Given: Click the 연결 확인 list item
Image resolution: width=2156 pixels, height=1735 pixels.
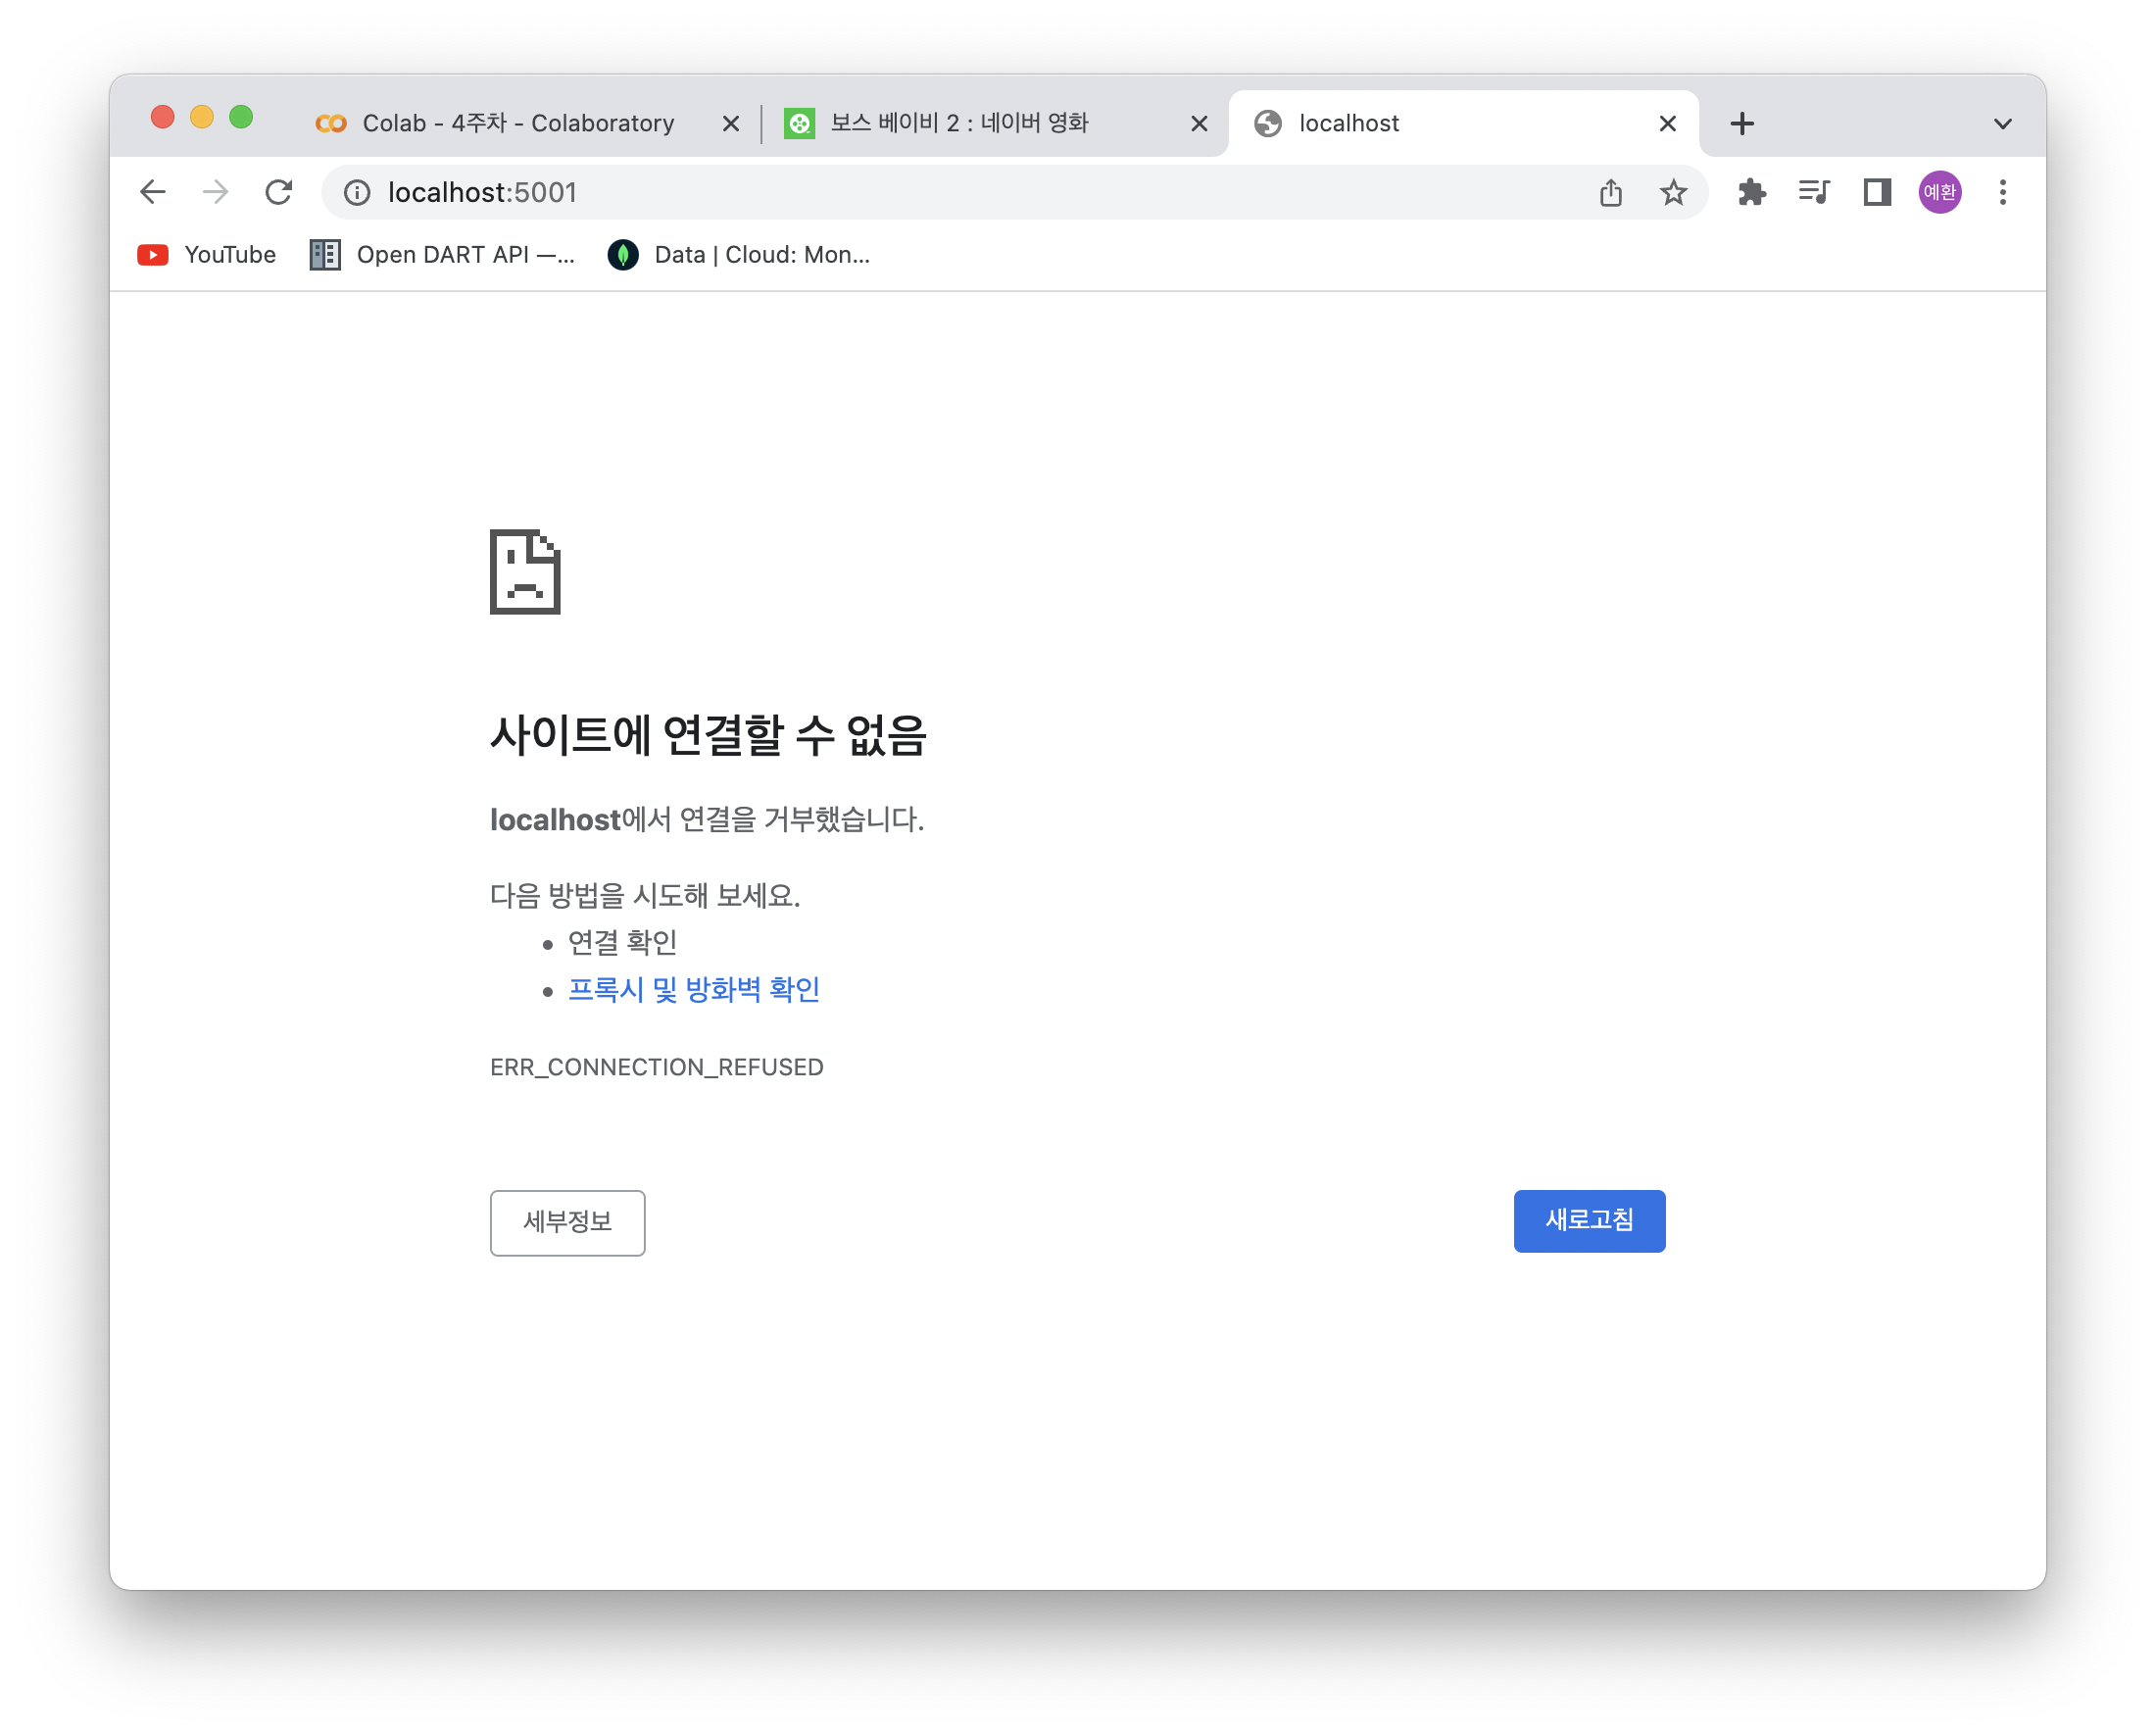Looking at the screenshot, I should pyautogui.click(x=622, y=942).
